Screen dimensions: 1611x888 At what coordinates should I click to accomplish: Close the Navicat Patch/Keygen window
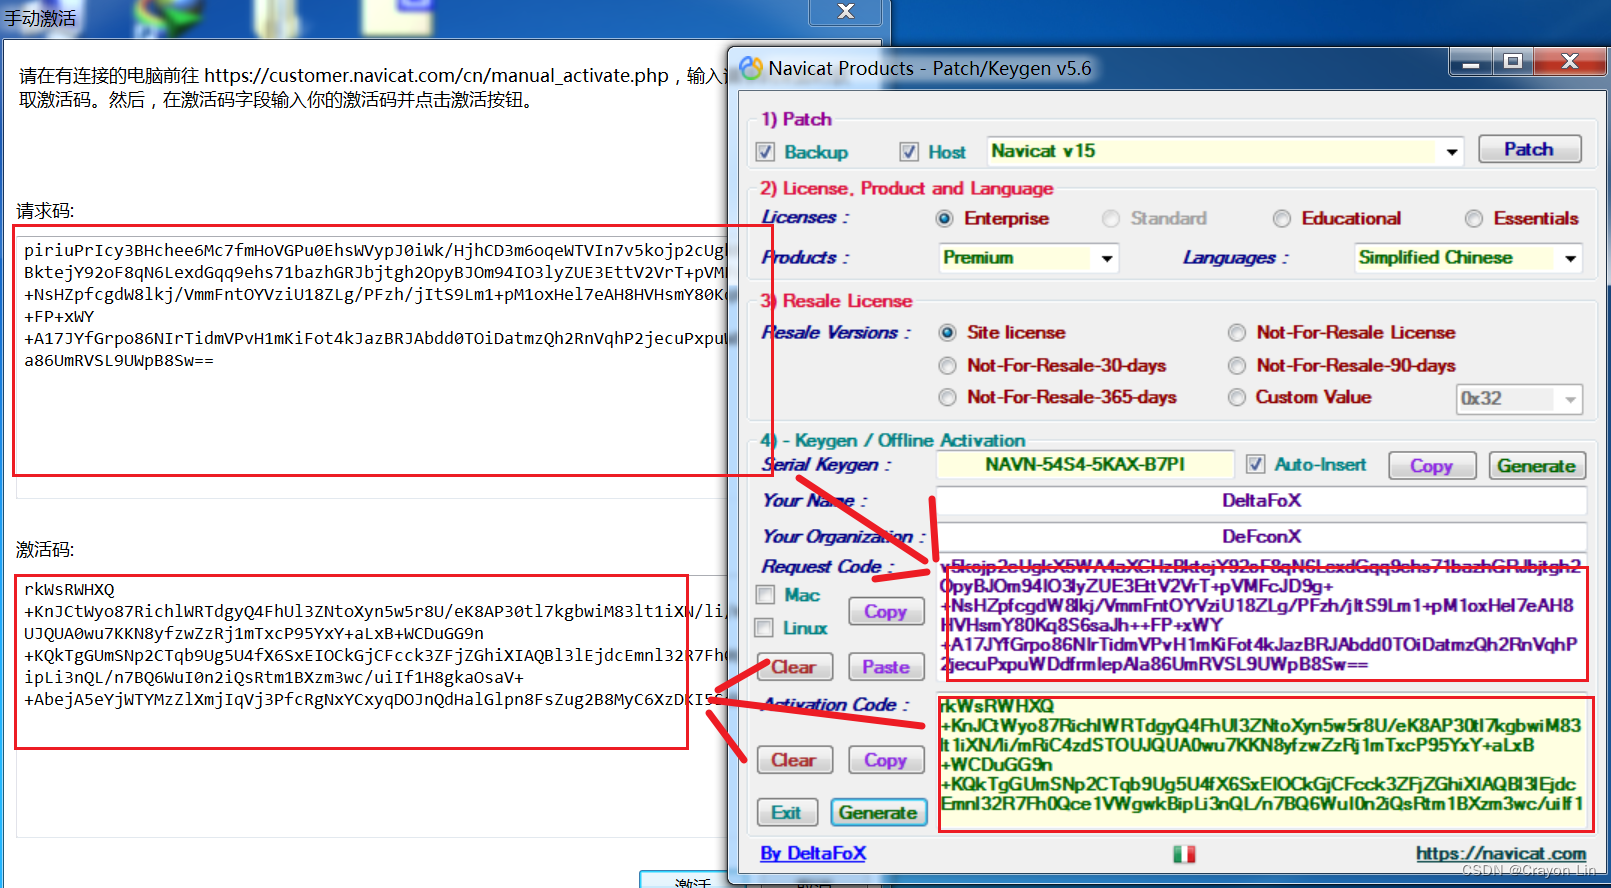coord(1570,62)
